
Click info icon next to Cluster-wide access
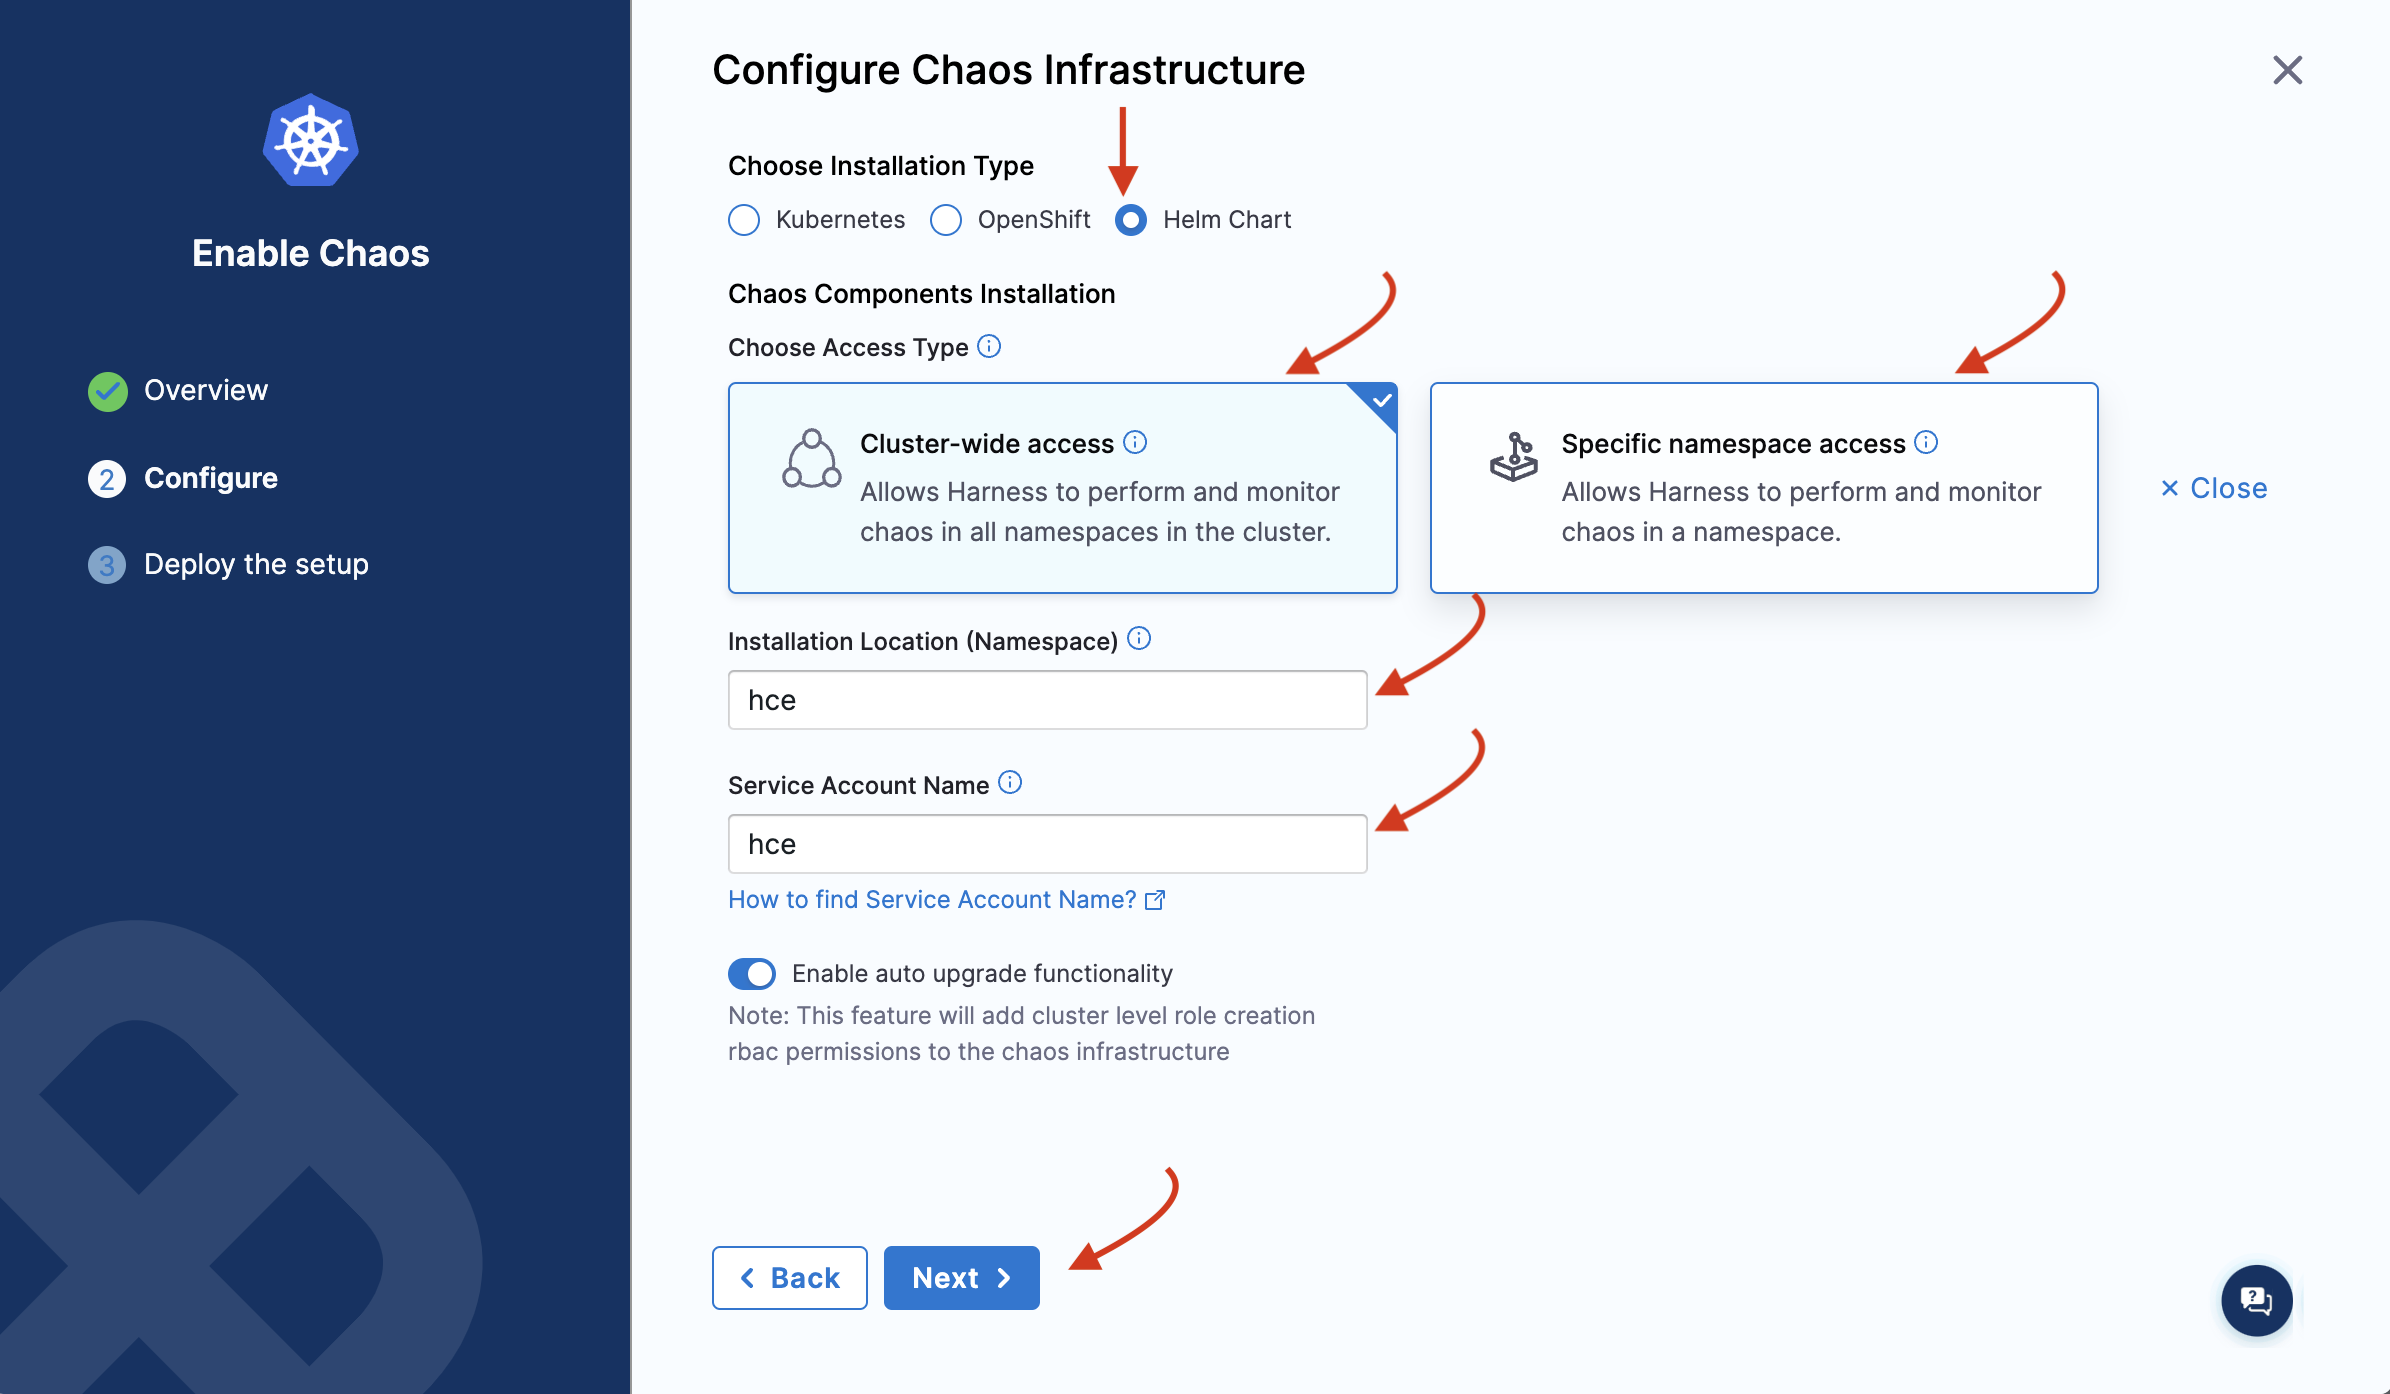[x=1135, y=442]
